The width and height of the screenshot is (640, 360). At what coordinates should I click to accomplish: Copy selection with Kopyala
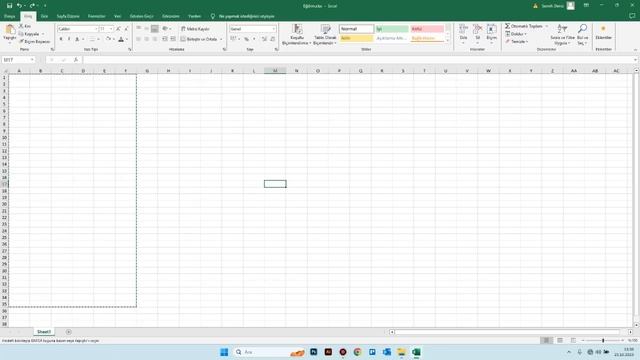point(31,34)
